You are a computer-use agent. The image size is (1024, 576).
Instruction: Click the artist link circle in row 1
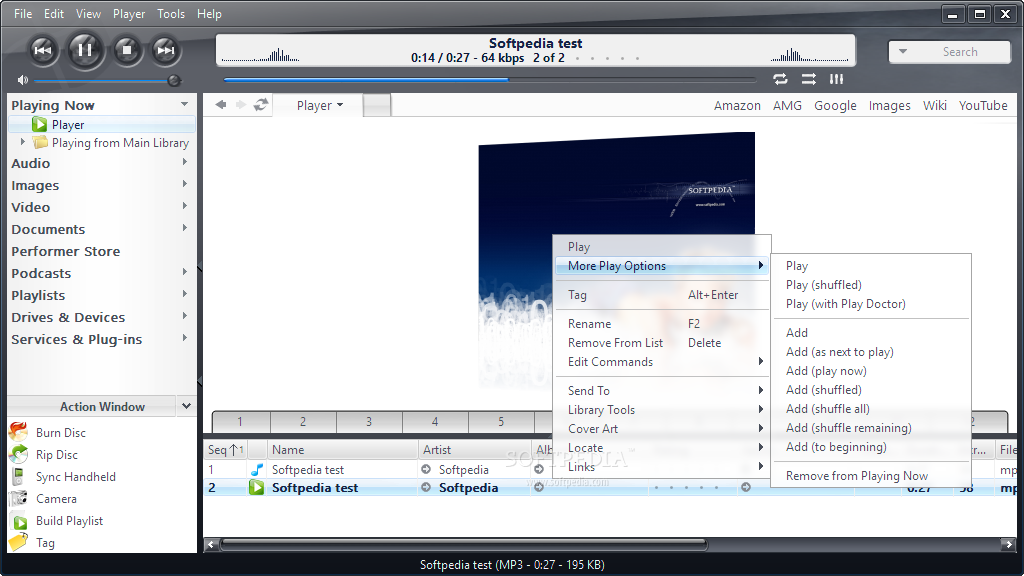tap(426, 469)
